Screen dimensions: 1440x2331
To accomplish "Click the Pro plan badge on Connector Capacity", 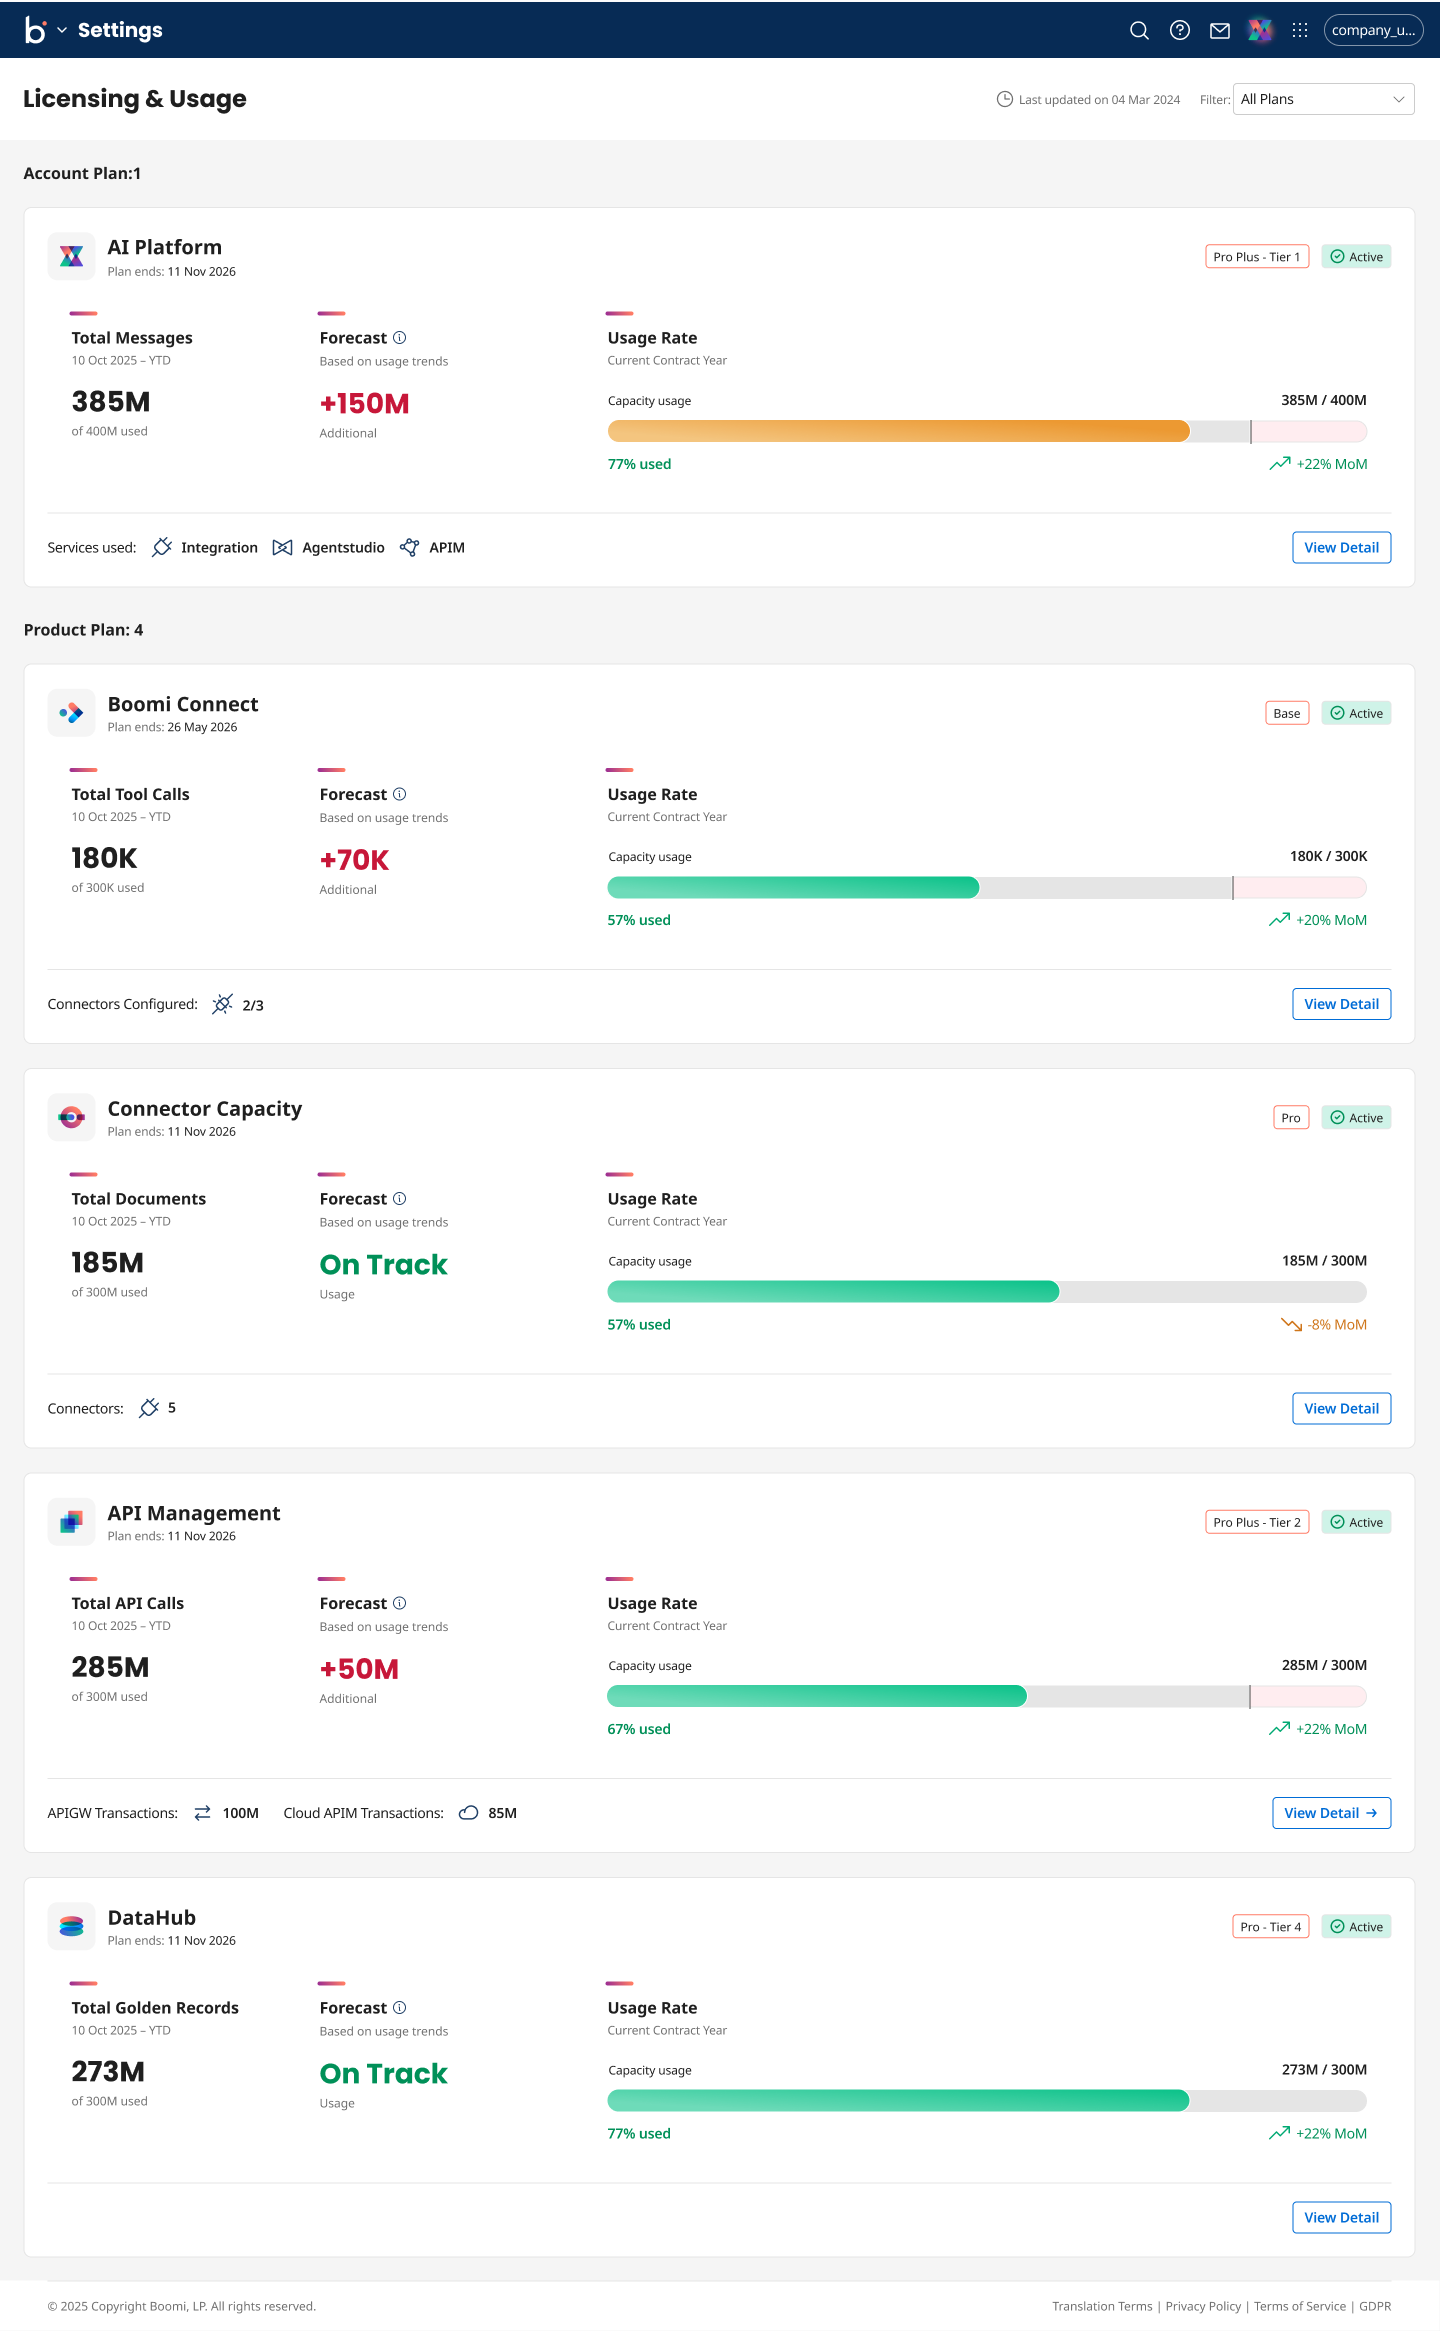I will [x=1291, y=1118].
